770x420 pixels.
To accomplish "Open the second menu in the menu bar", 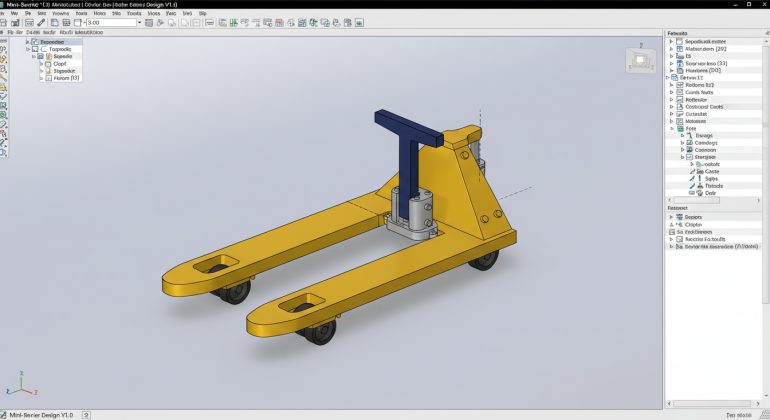I will (15, 13).
